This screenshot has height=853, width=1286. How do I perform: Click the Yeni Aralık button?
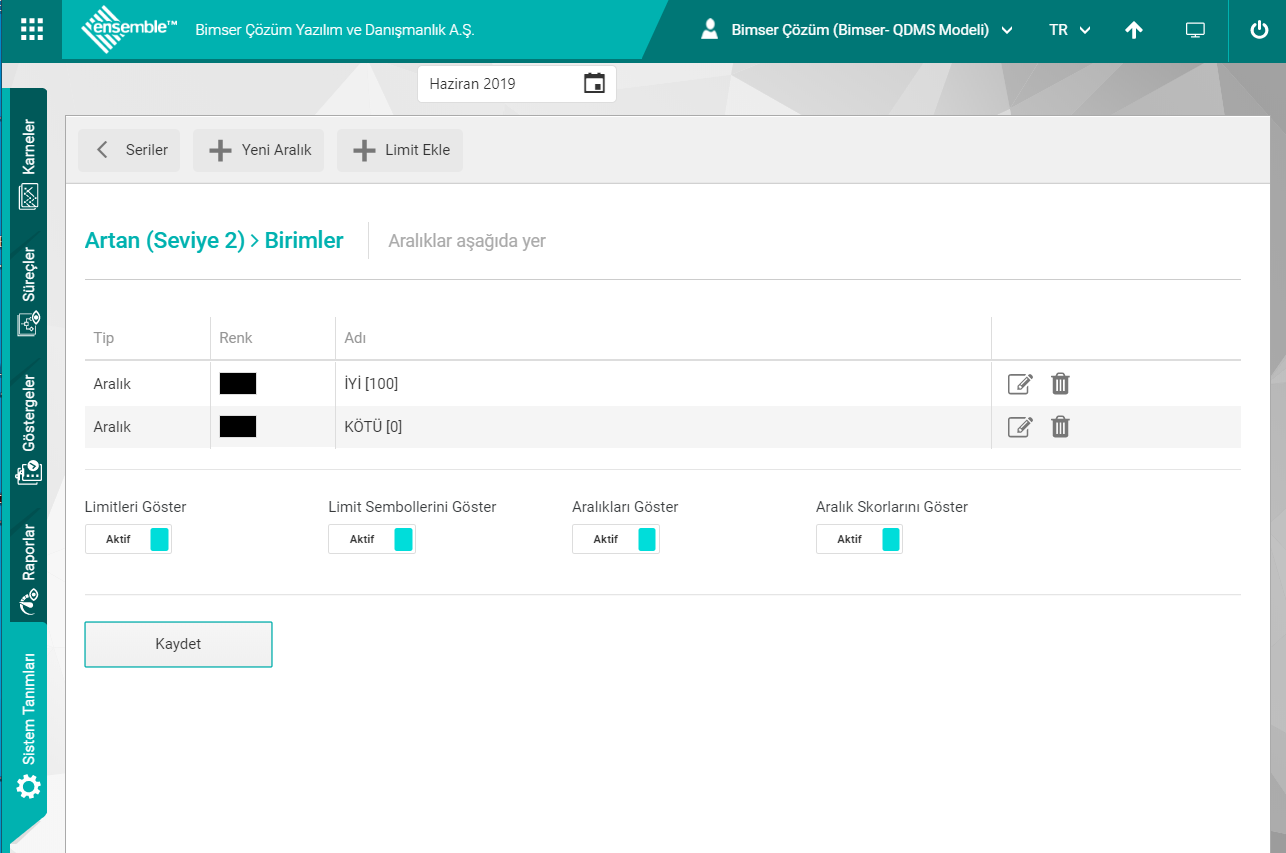click(259, 150)
